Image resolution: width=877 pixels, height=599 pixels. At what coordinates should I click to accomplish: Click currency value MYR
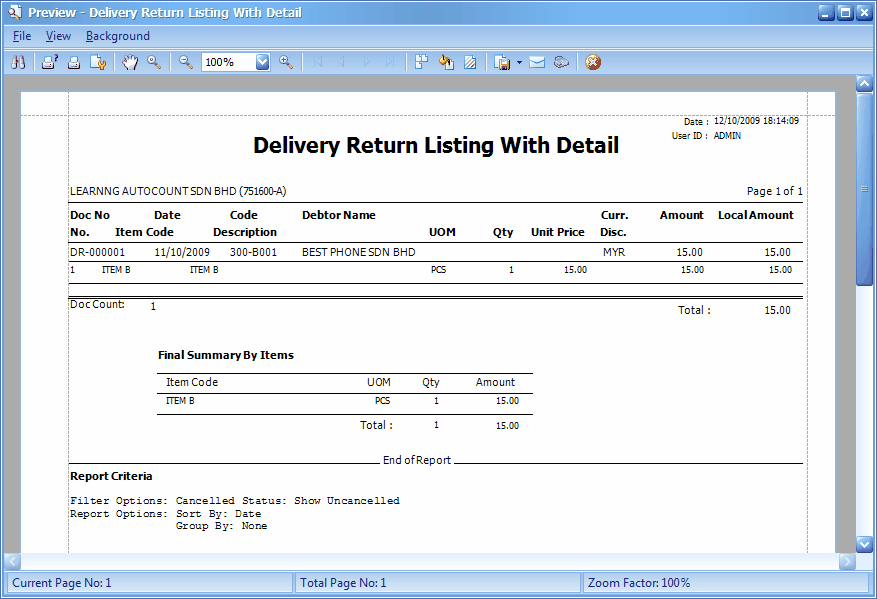tap(614, 252)
